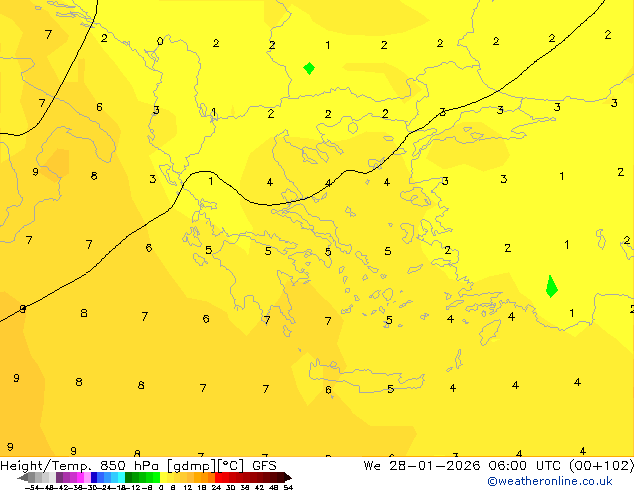Click the We 28-01-2026 date label
Viewport: 634px width, 490px height.
point(422,466)
